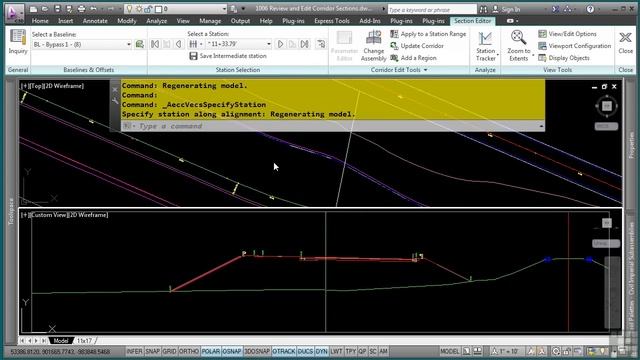Toggle INFER constraints in the status bar
Viewport: 640px width, 360px height.
pyautogui.click(x=134, y=351)
